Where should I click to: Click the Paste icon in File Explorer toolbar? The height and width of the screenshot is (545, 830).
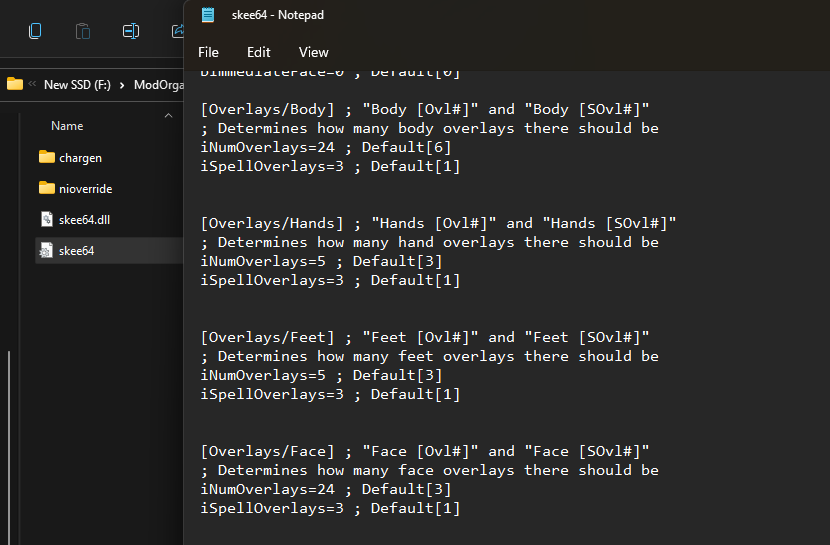[x=83, y=31]
